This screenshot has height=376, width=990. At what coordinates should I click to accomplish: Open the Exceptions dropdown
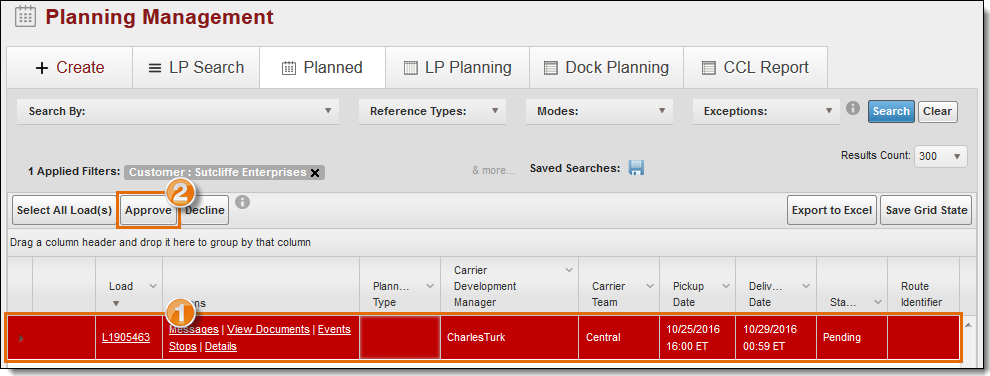[x=766, y=111]
